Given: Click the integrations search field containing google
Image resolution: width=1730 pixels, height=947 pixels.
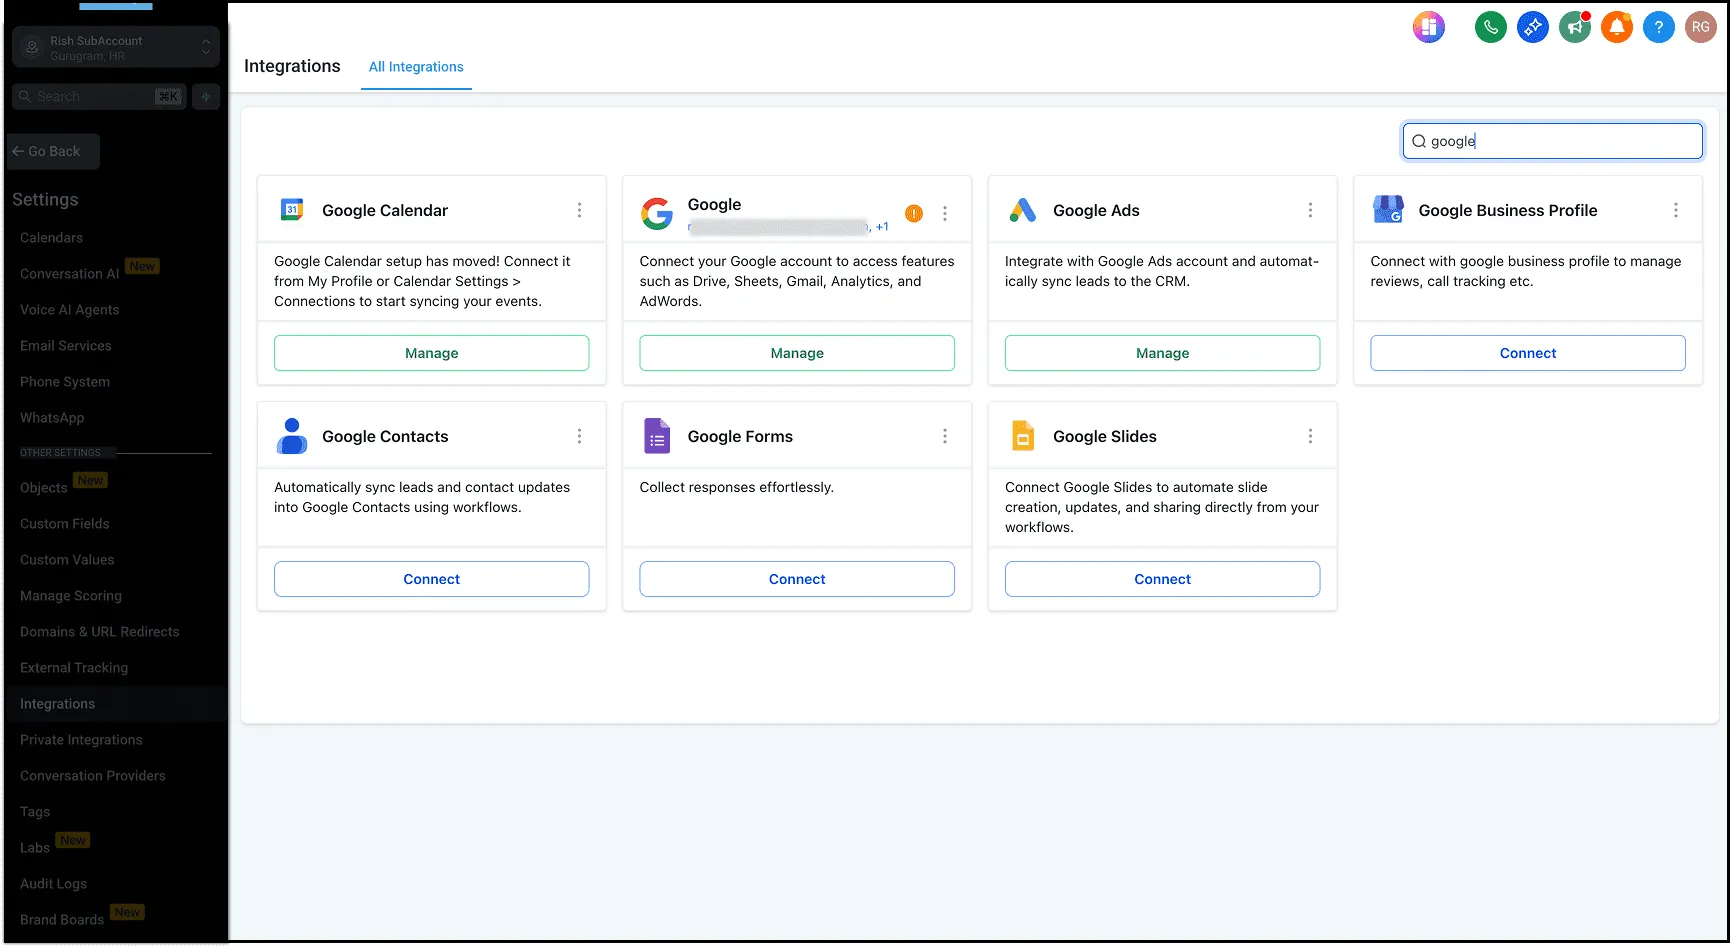Looking at the screenshot, I should click(x=1552, y=141).
